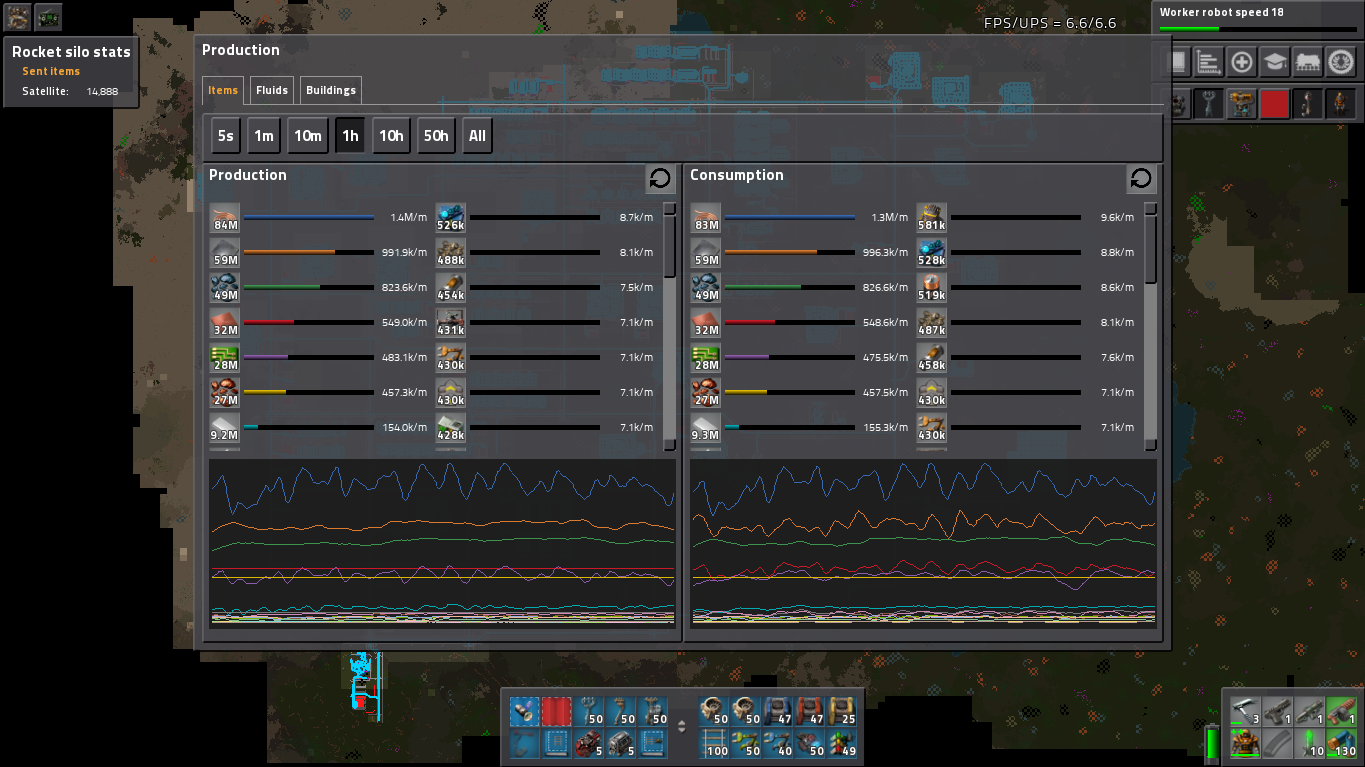Select the 488k item in Production
Image resolution: width=1365 pixels, height=767 pixels.
pyautogui.click(x=451, y=253)
